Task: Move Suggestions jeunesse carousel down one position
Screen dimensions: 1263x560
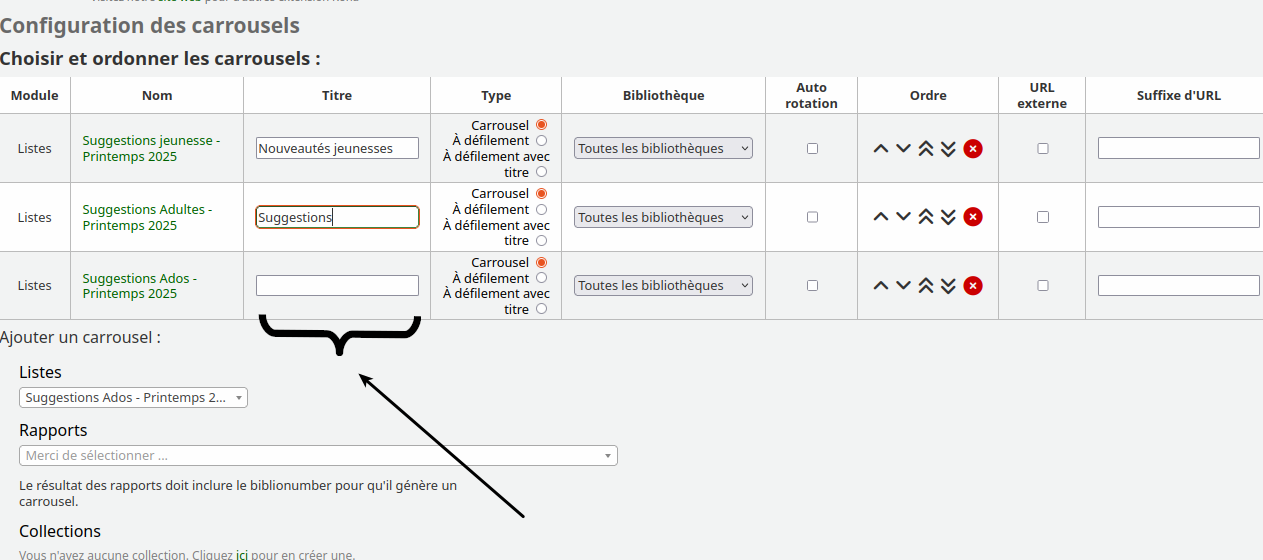Action: tap(903, 148)
